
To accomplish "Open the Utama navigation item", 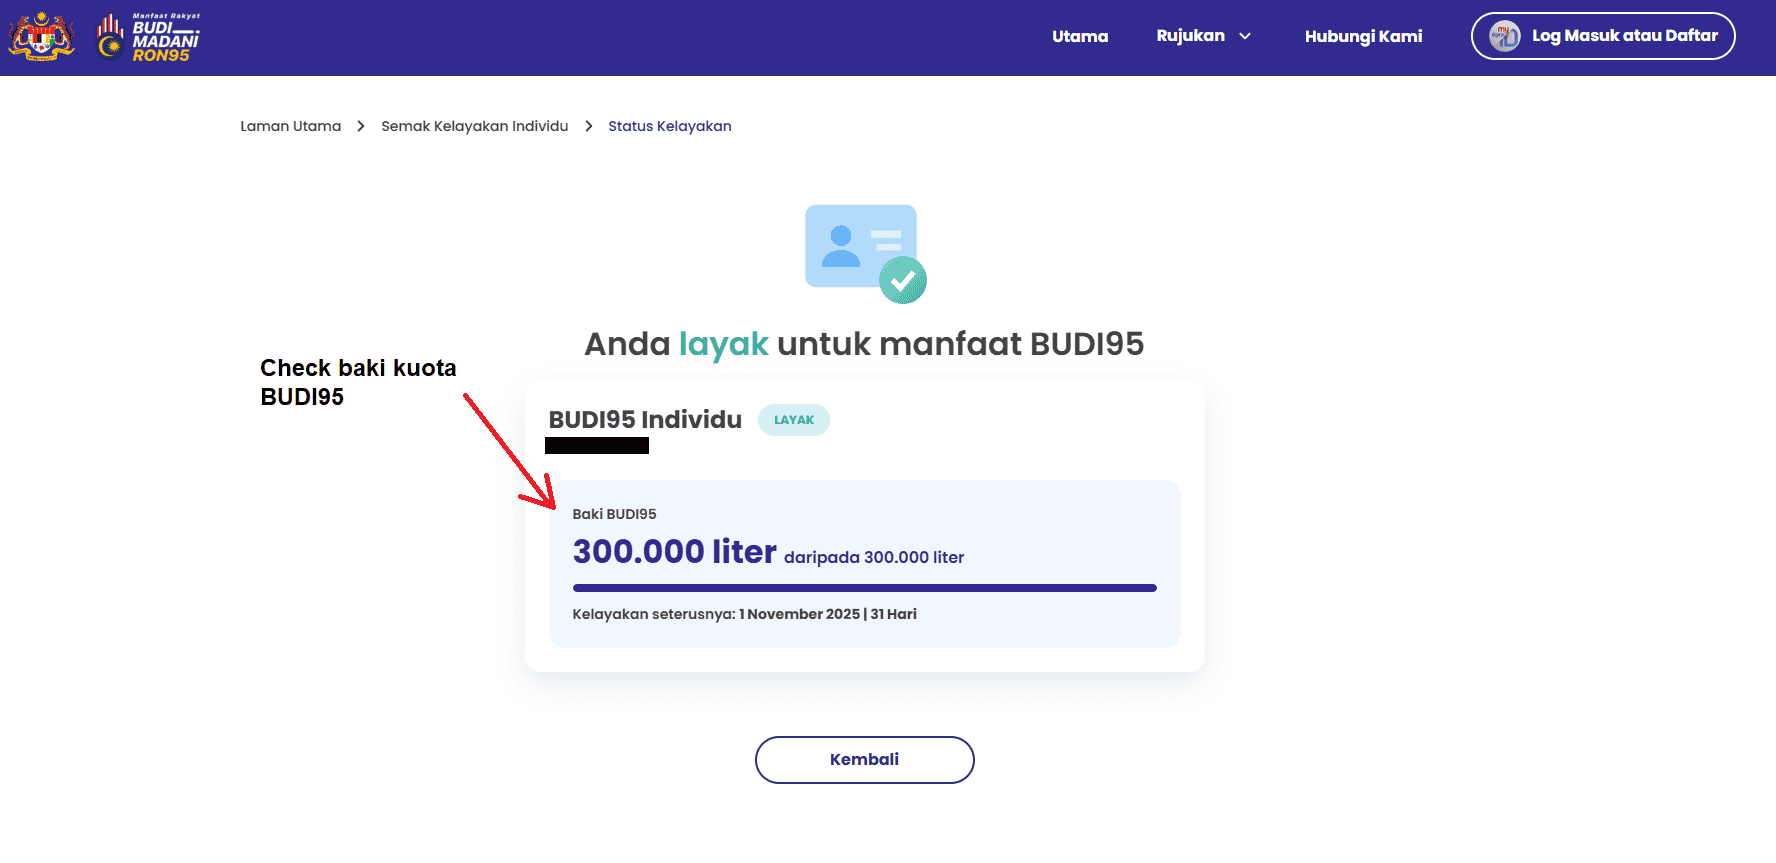I will pyautogui.click(x=1080, y=36).
